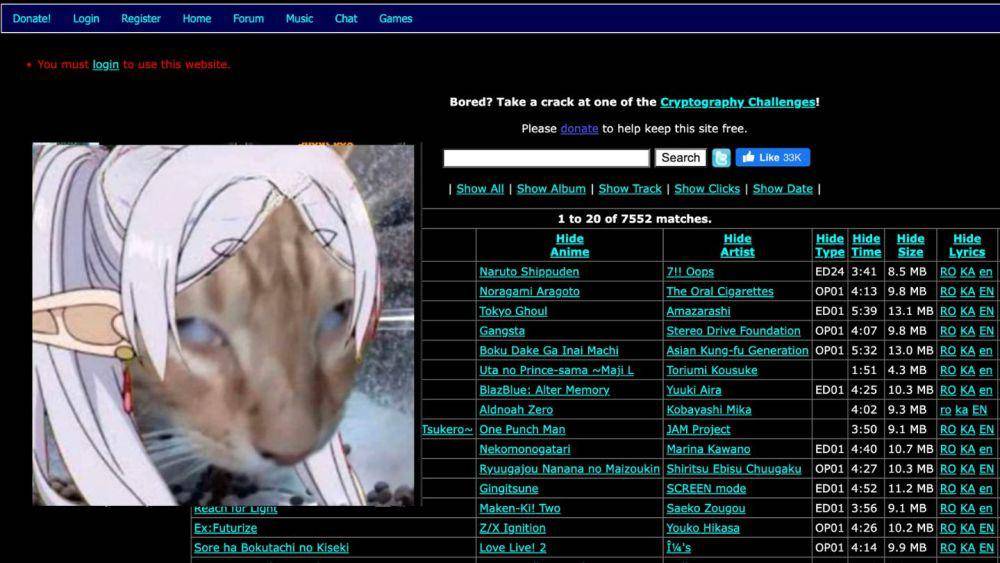Open artist Saeko Zougou link
The height and width of the screenshot is (563, 1000).
[705, 509]
